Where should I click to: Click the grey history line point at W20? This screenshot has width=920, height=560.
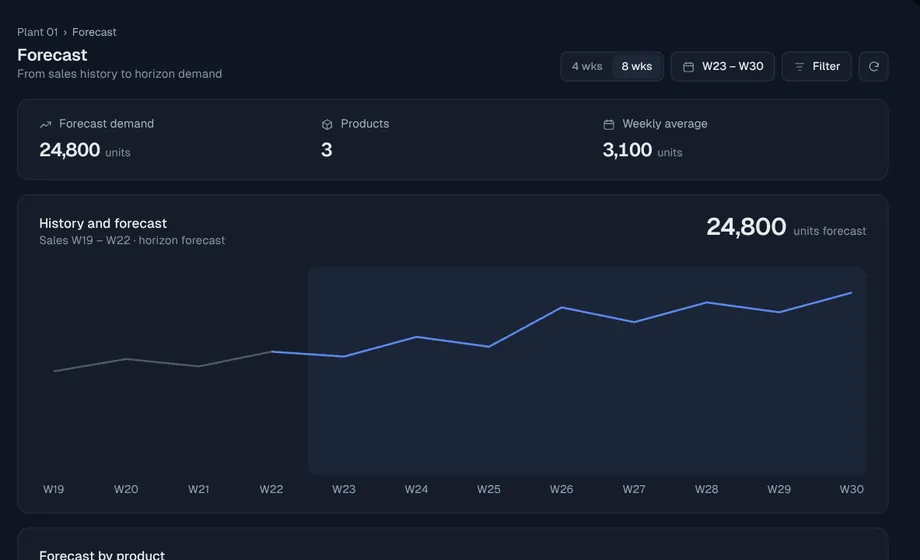pos(126,359)
